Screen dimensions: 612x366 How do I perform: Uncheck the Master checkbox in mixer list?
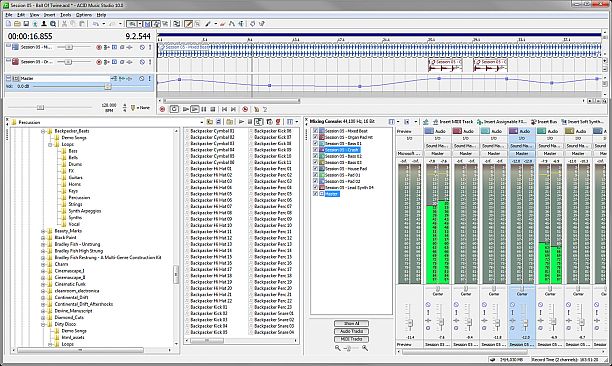coord(315,194)
